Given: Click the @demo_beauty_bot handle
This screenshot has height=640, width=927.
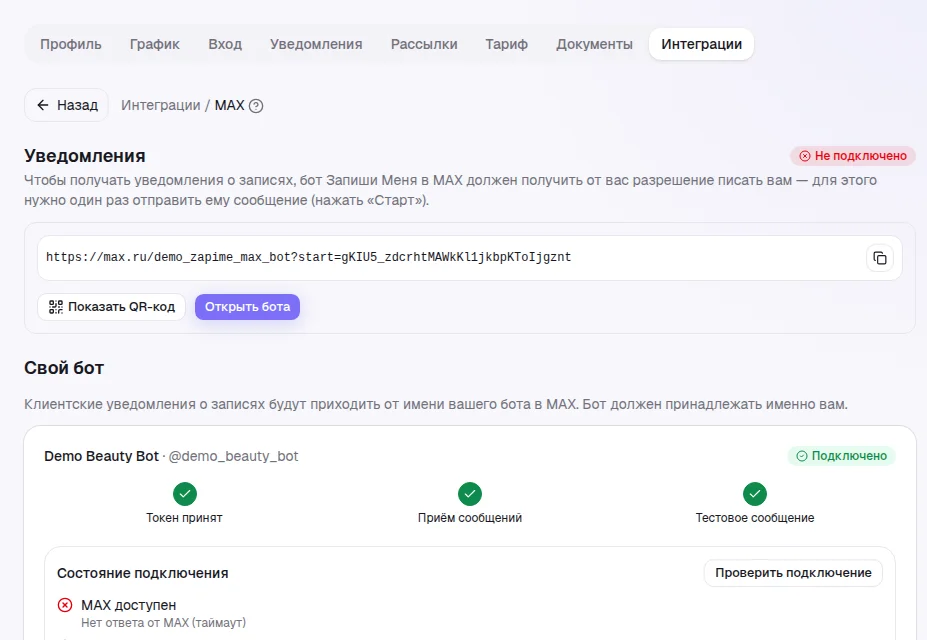Looking at the screenshot, I should (233, 456).
